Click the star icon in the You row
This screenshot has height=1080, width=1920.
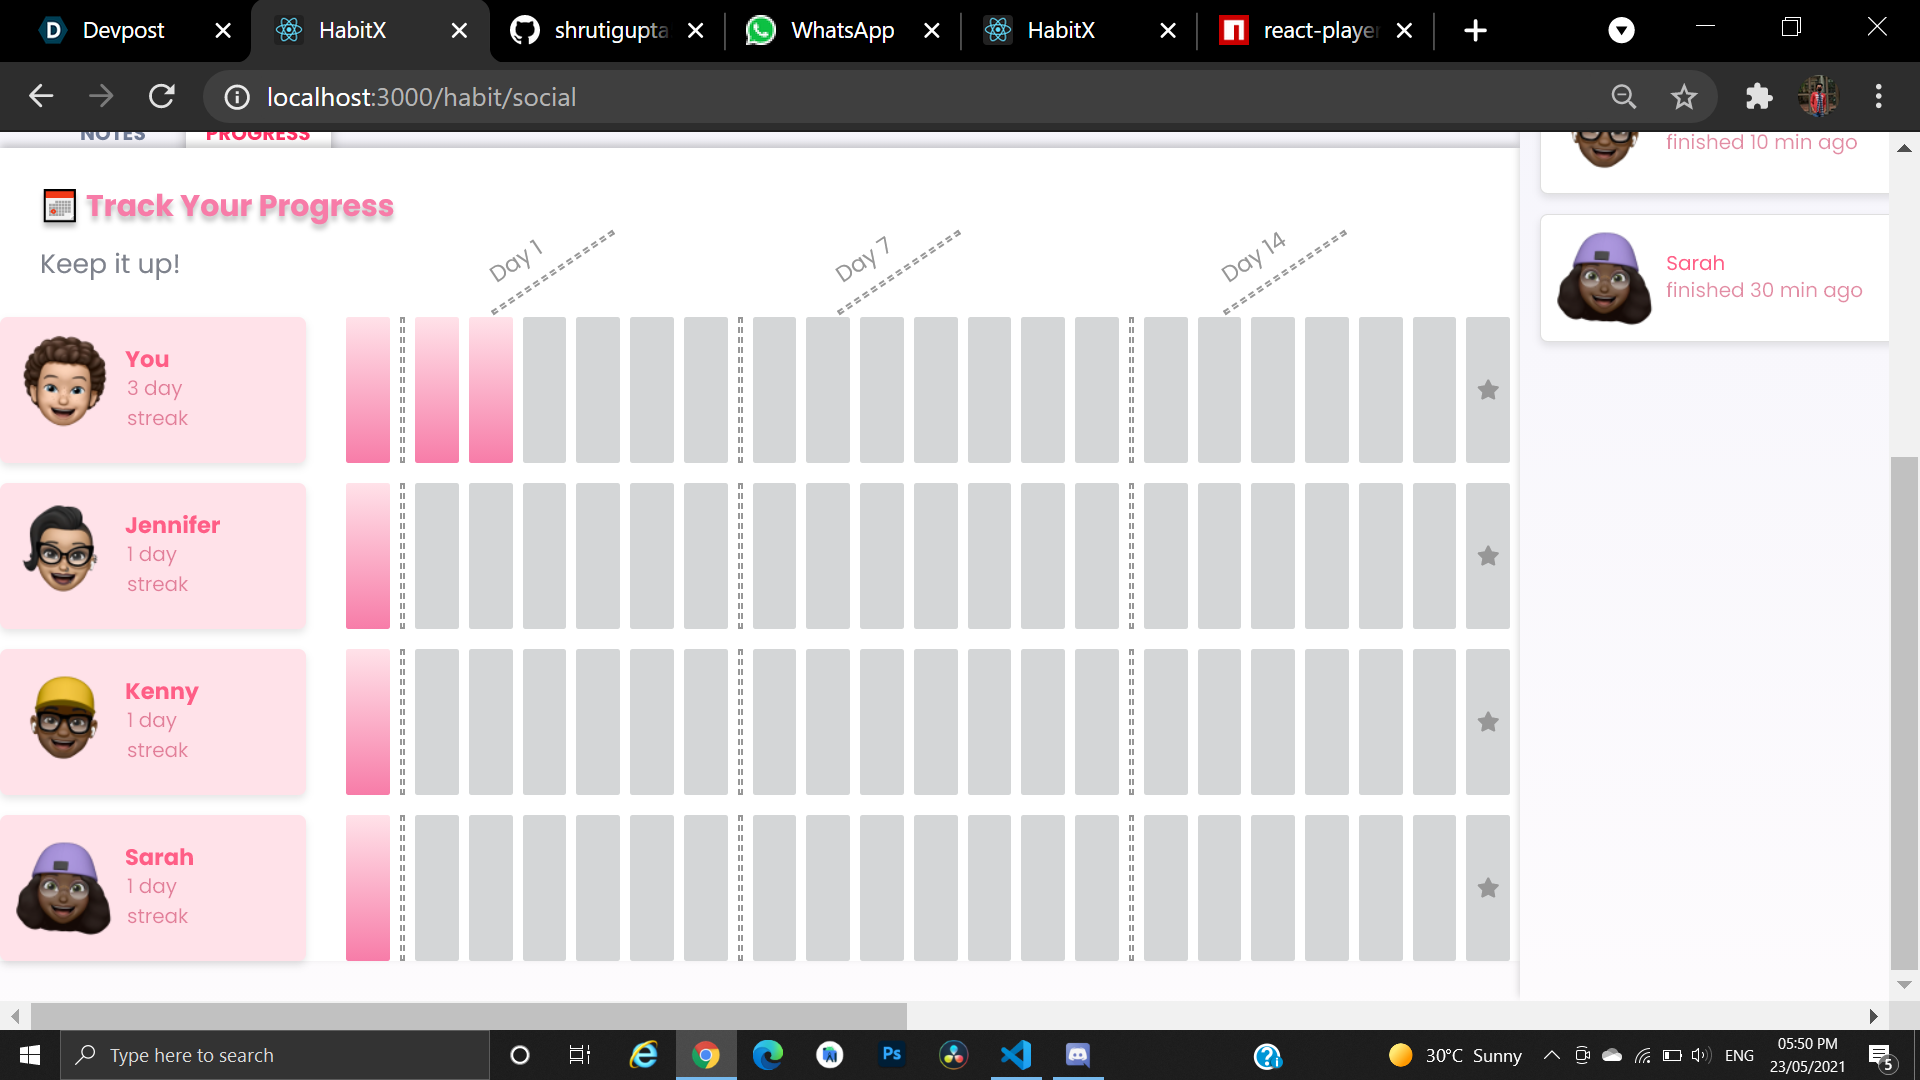click(1488, 390)
